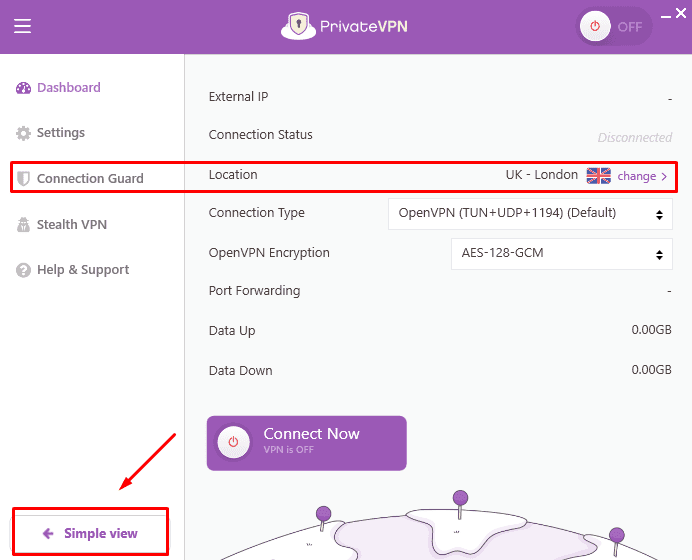692x560 pixels.
Task: Click the PrivateVPN shield logo
Action: (294, 26)
